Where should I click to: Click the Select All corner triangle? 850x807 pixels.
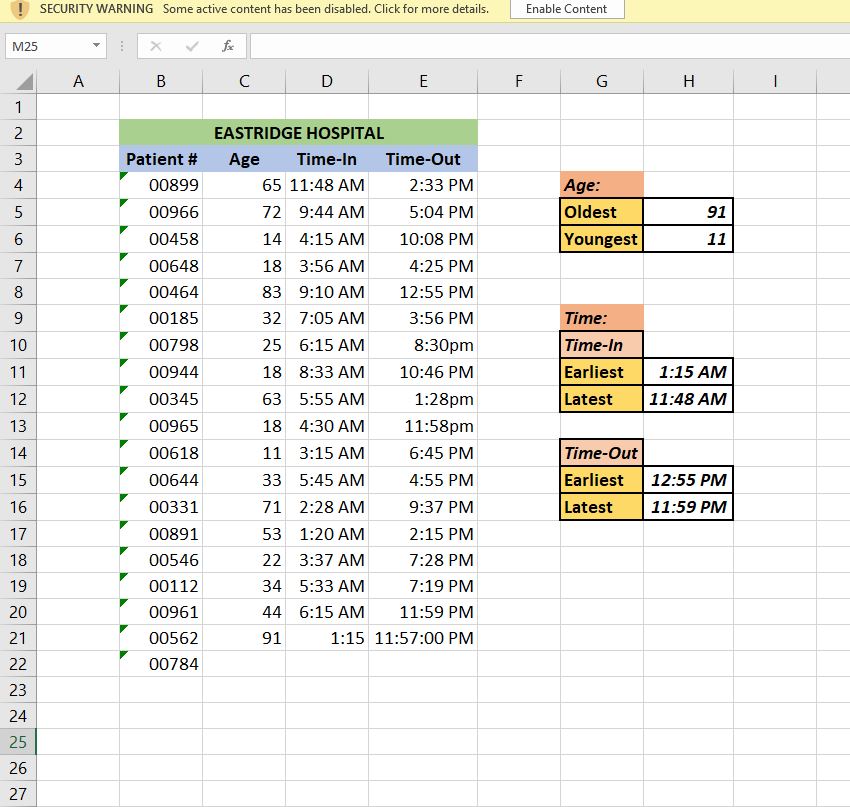(25, 82)
